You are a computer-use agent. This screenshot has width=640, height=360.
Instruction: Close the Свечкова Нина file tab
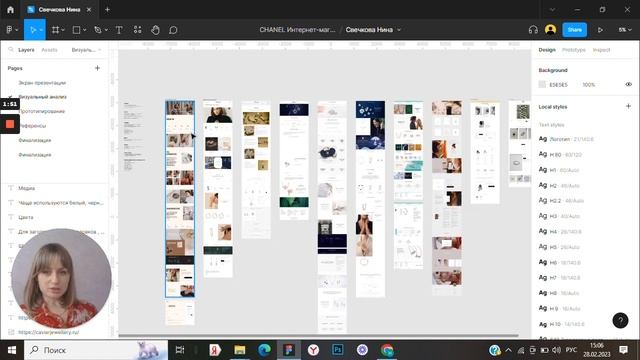[89, 9]
